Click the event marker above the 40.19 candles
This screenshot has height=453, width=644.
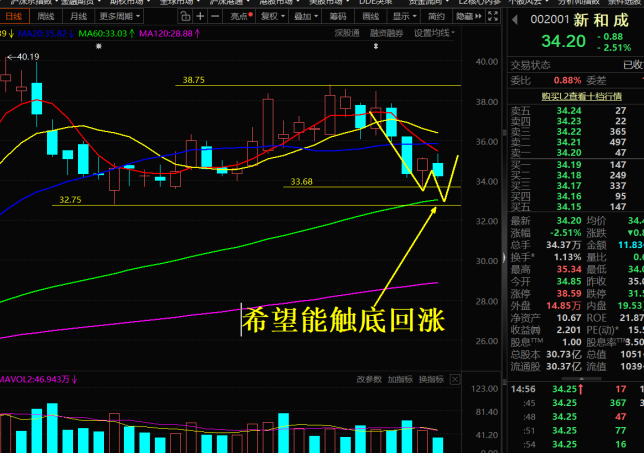pyautogui.click(x=99, y=46)
